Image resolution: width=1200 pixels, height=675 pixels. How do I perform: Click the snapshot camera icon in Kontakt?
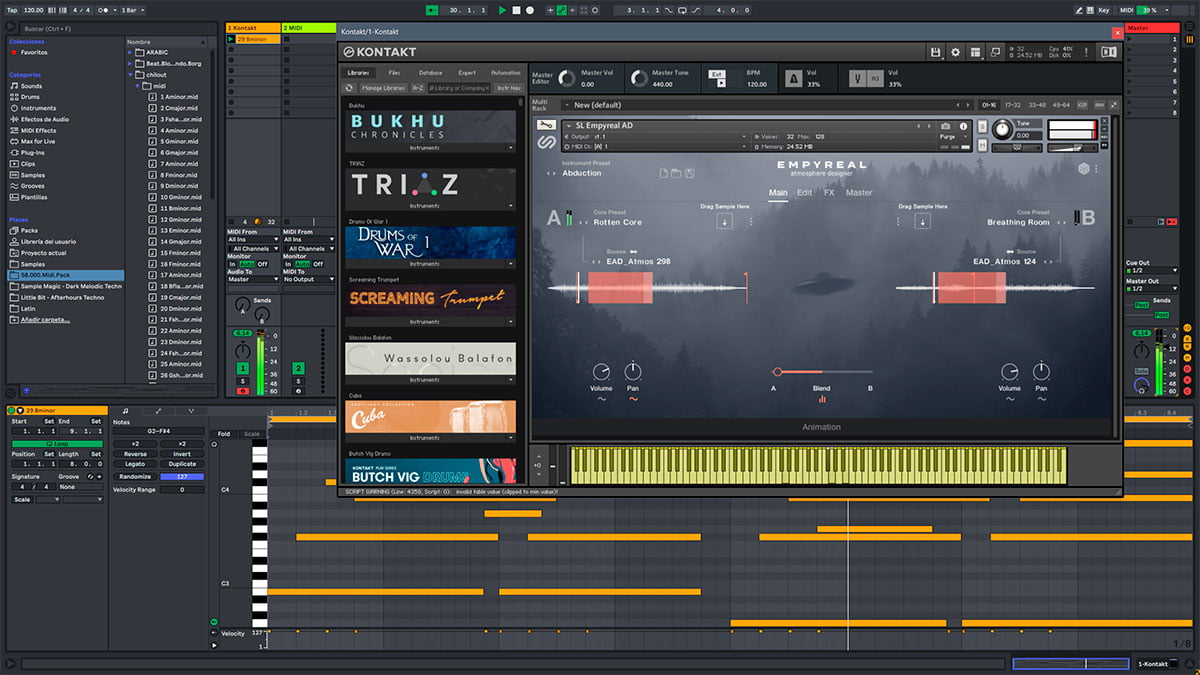tap(946, 126)
